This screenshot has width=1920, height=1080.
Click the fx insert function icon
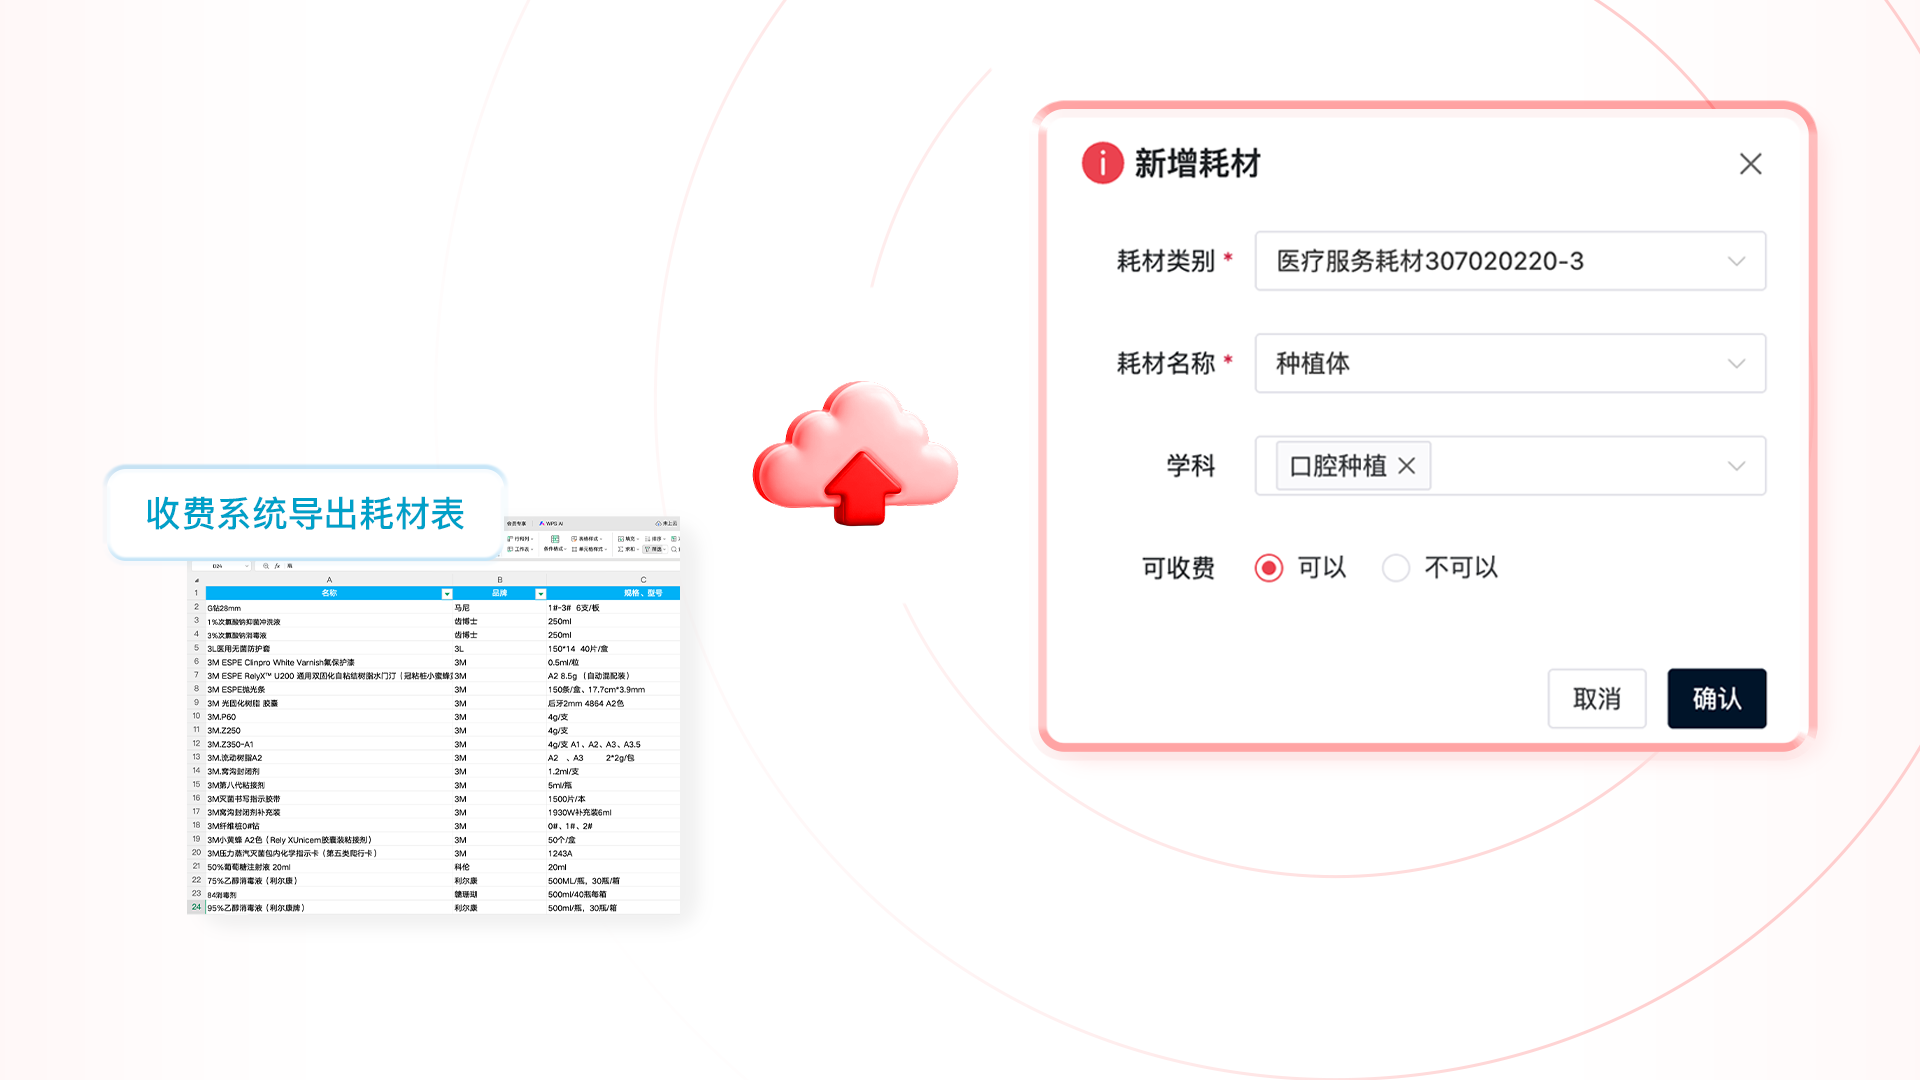pyautogui.click(x=277, y=566)
